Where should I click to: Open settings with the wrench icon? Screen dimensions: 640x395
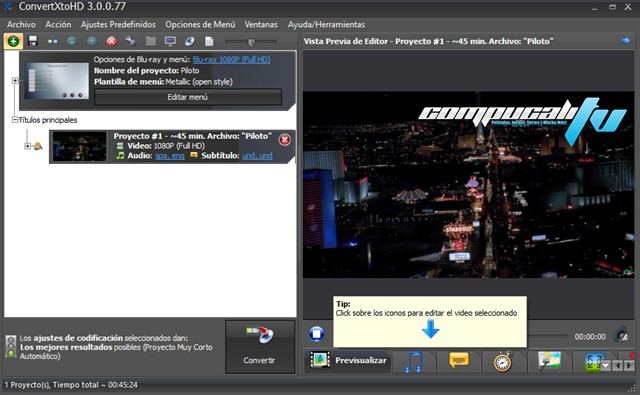(130, 41)
